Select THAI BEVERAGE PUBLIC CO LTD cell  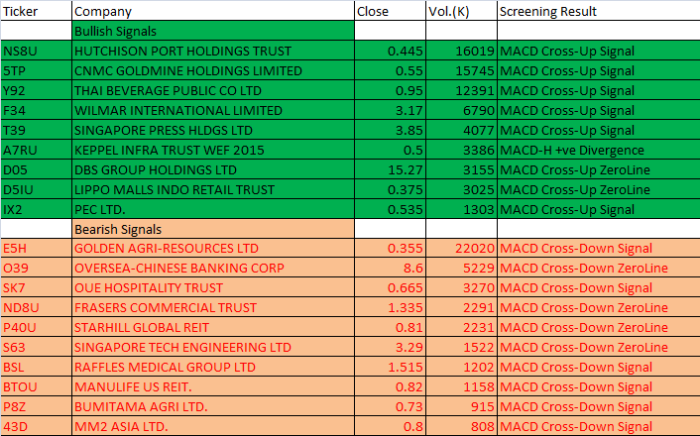(213, 91)
